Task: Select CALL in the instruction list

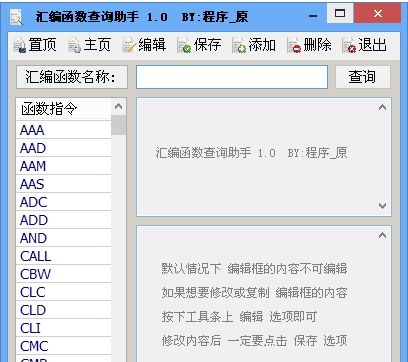Action: (x=63, y=256)
